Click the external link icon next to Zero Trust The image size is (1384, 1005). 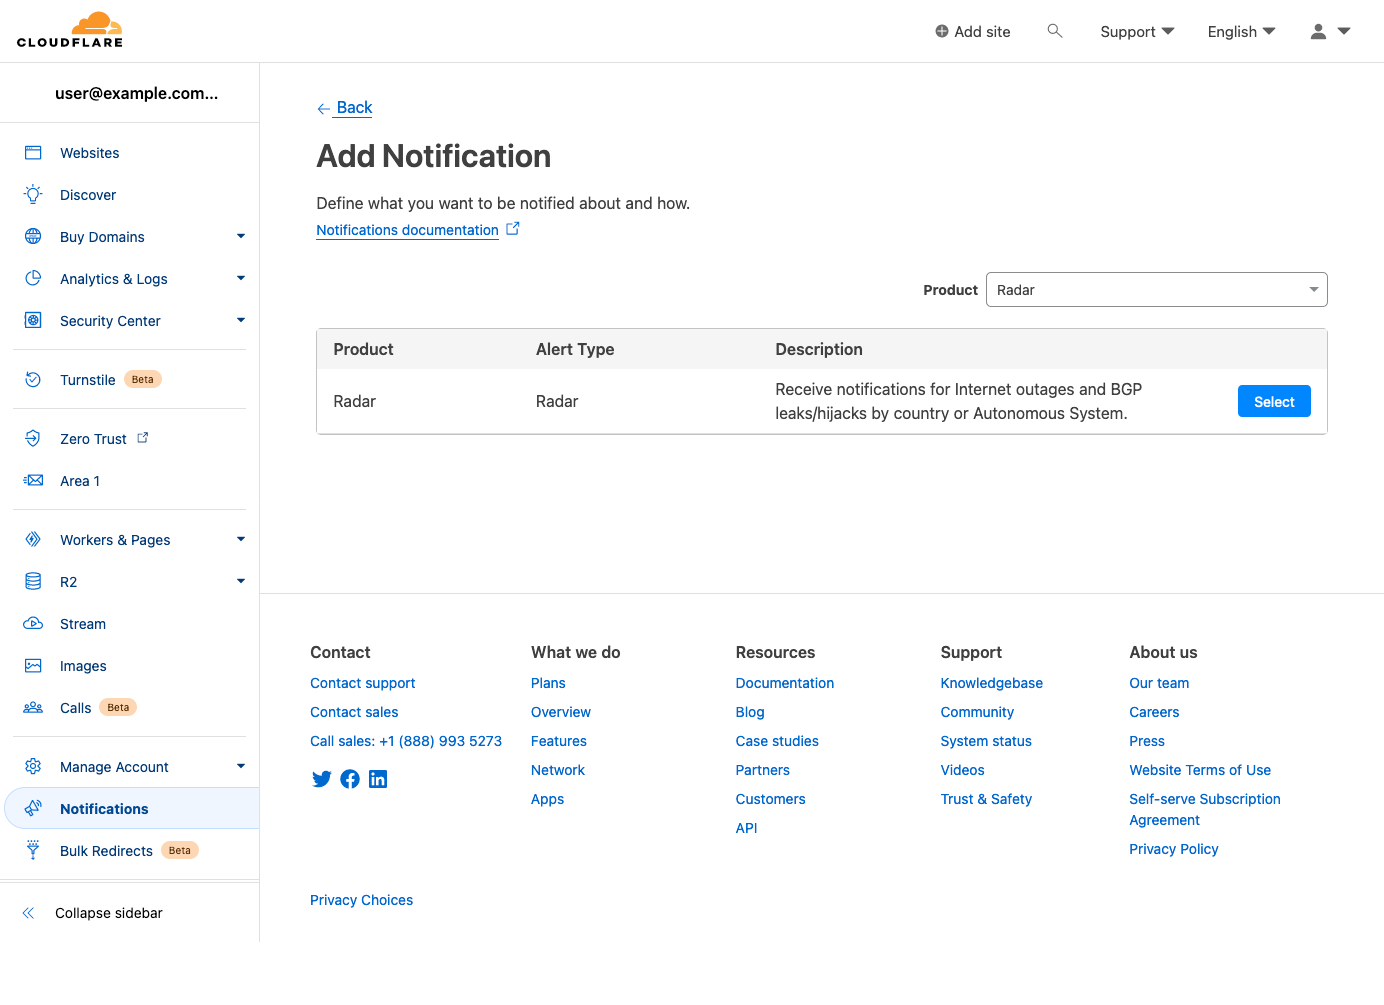pos(143,438)
